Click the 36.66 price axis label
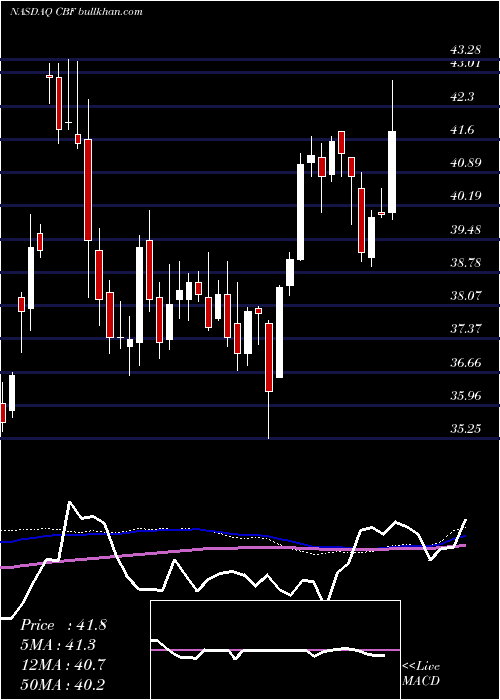The height and width of the screenshot is (700, 500). tap(466, 362)
